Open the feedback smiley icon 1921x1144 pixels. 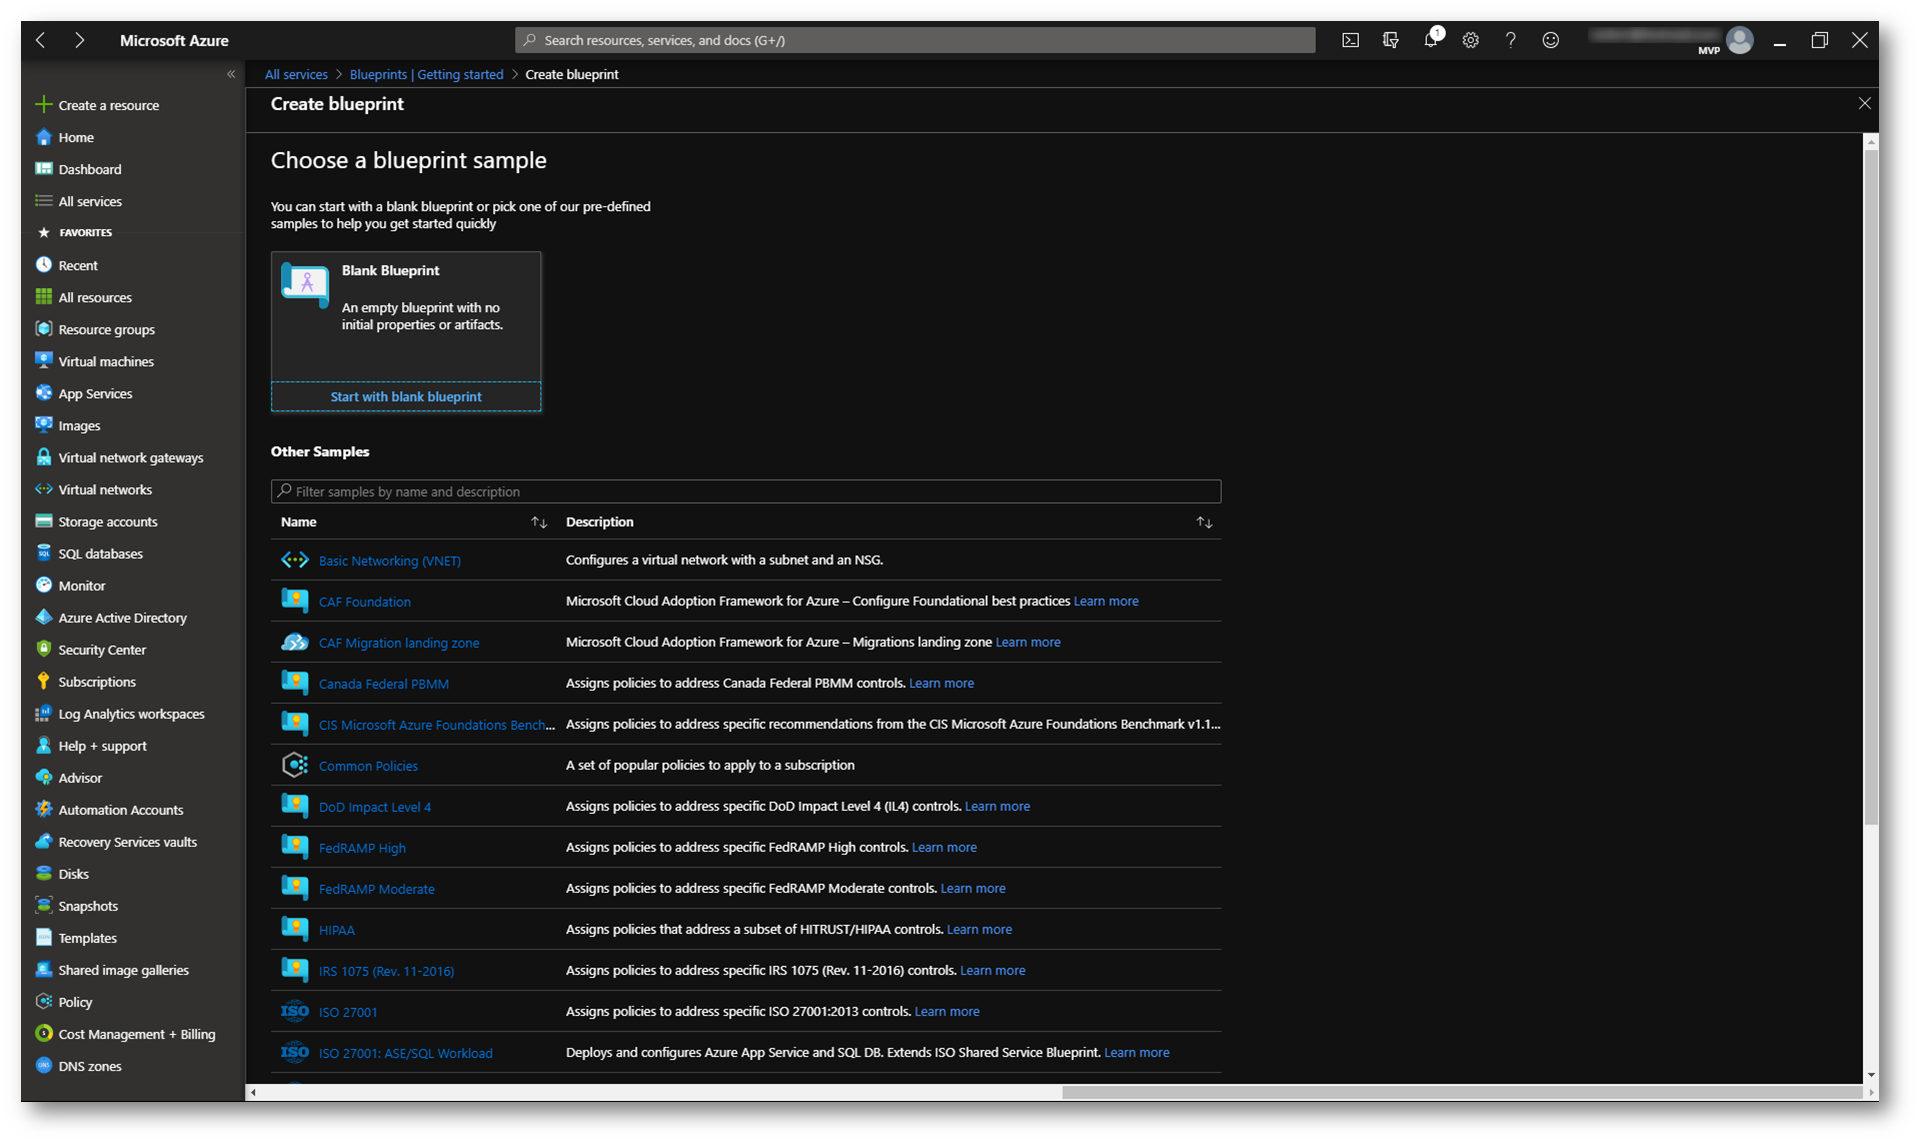point(1550,40)
